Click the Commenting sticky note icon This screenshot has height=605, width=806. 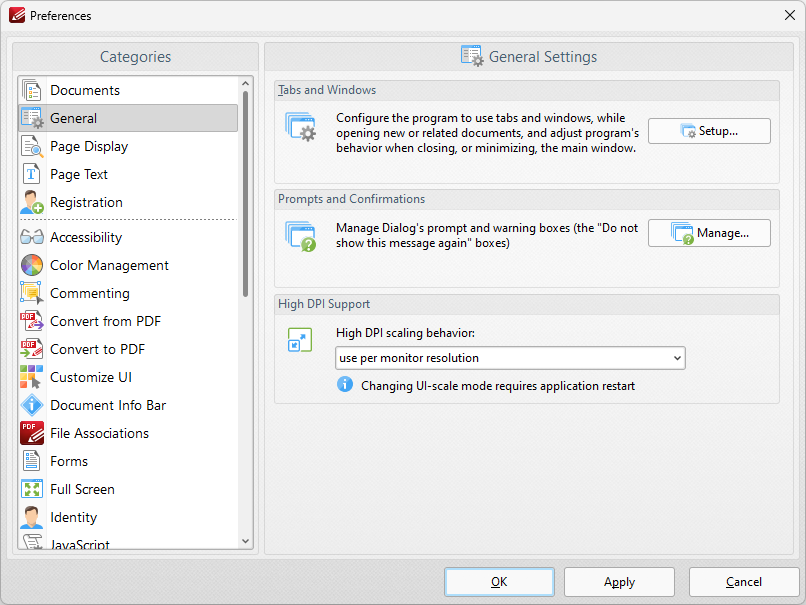pyautogui.click(x=32, y=293)
